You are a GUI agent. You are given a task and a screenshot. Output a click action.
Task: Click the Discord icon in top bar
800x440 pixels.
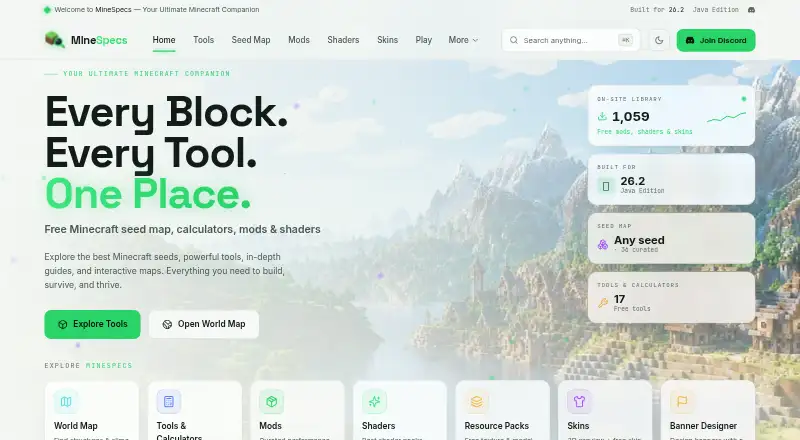(751, 10)
